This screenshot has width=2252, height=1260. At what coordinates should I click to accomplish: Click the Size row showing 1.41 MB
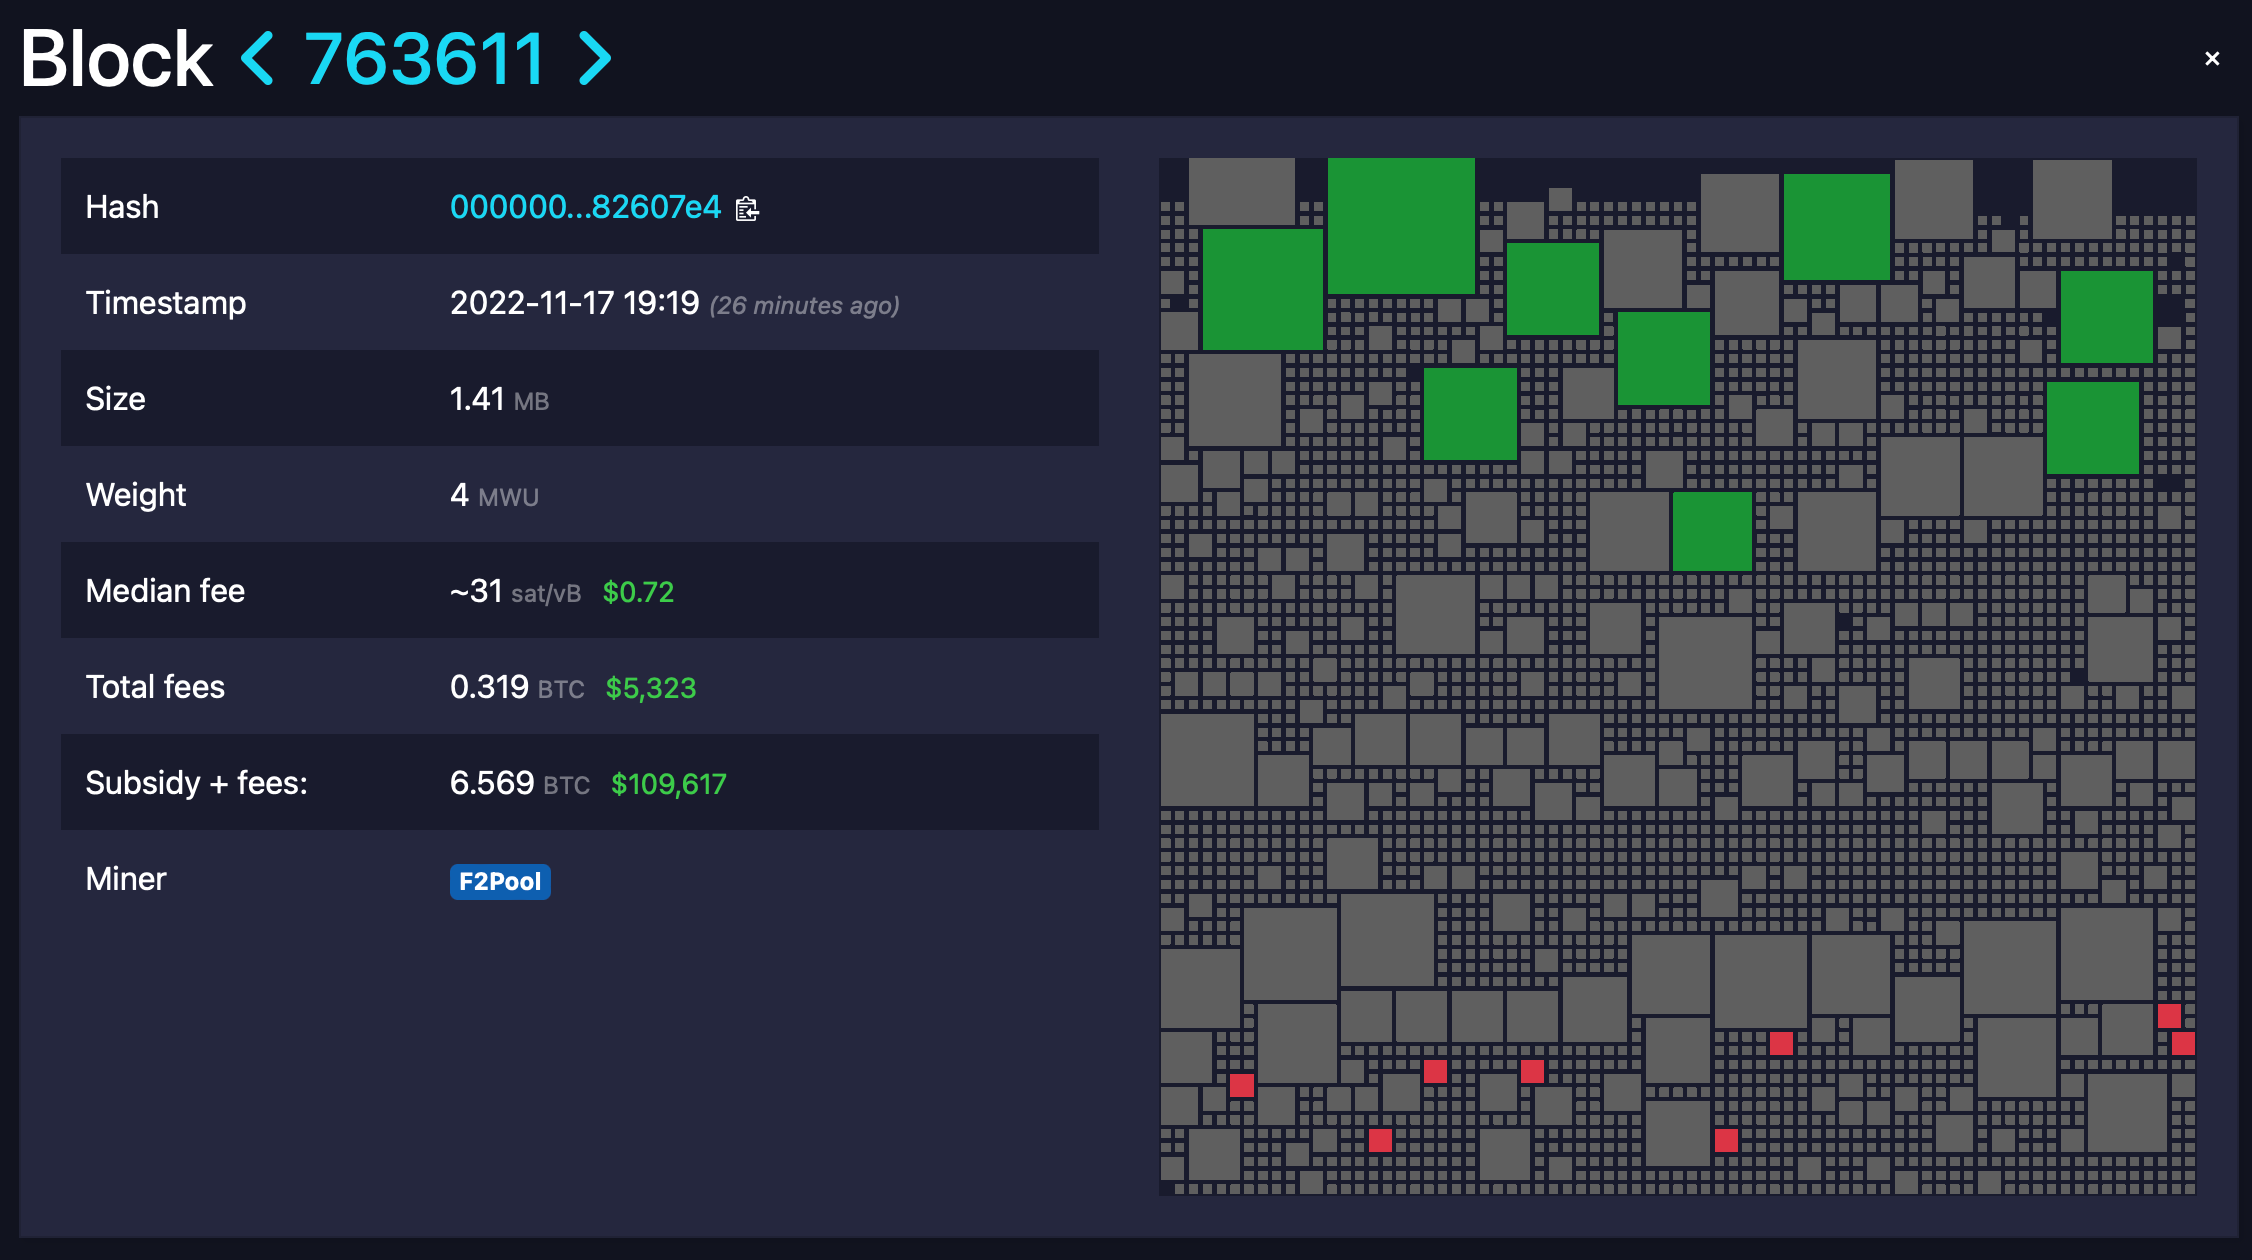click(580, 399)
